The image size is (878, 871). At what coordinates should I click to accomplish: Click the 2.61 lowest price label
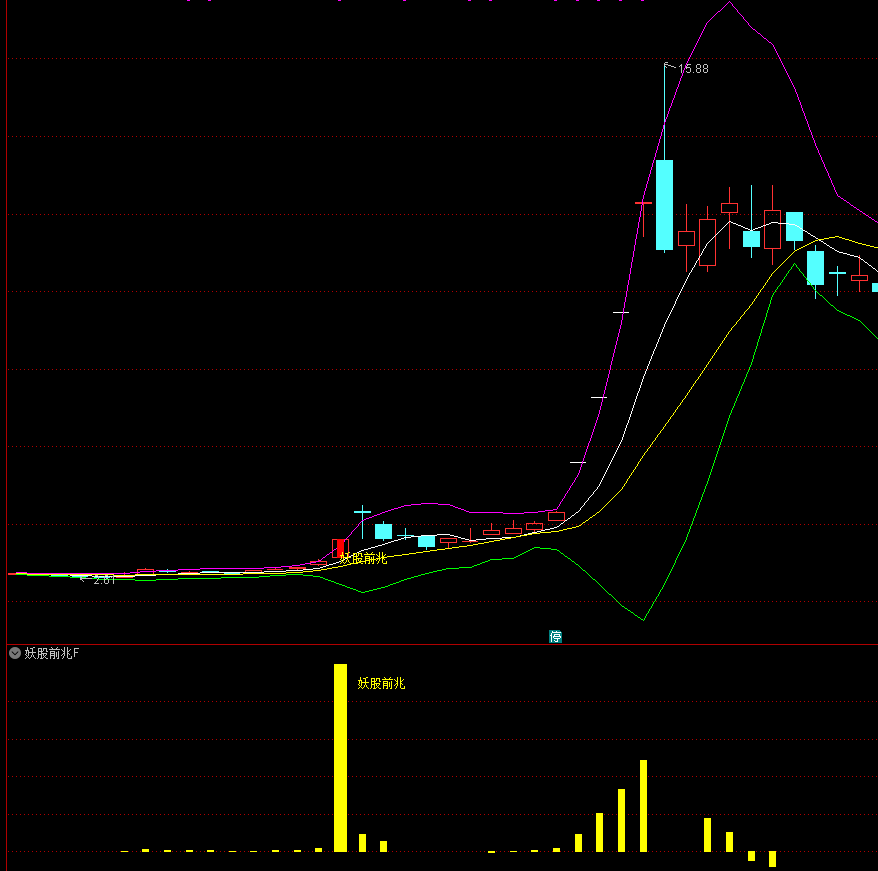(x=104, y=579)
